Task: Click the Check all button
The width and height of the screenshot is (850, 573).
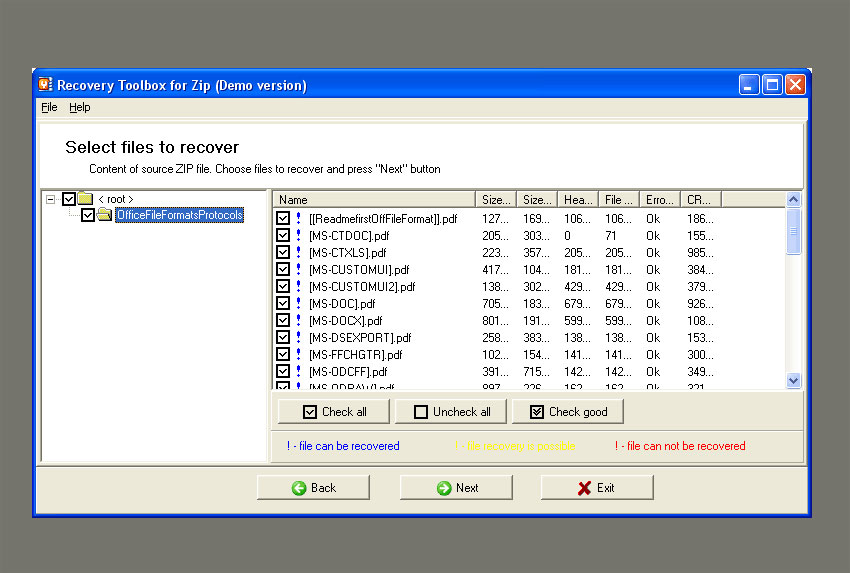Action: [x=333, y=412]
